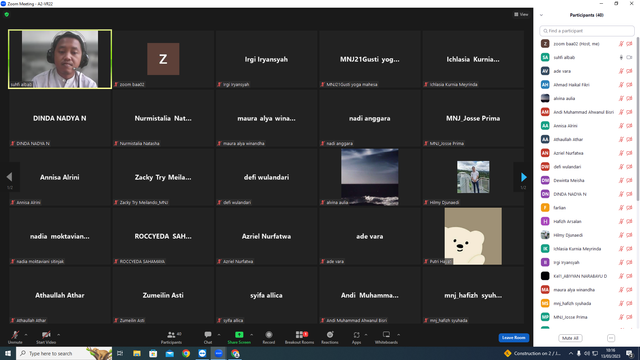Go to previous gallery page arrow

point(9,177)
